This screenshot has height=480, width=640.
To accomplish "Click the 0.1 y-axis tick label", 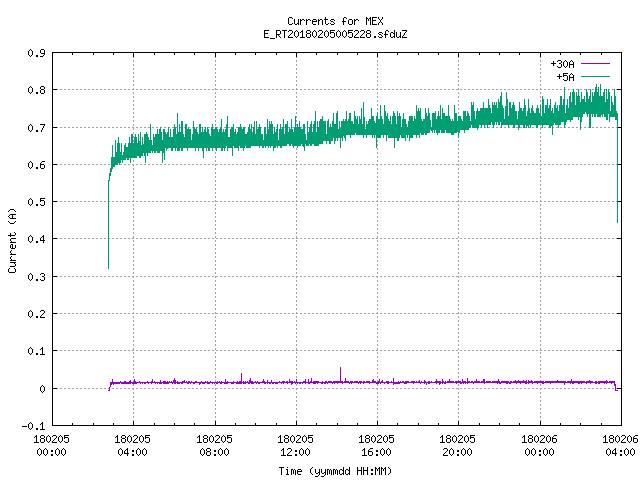I will 36,351.
